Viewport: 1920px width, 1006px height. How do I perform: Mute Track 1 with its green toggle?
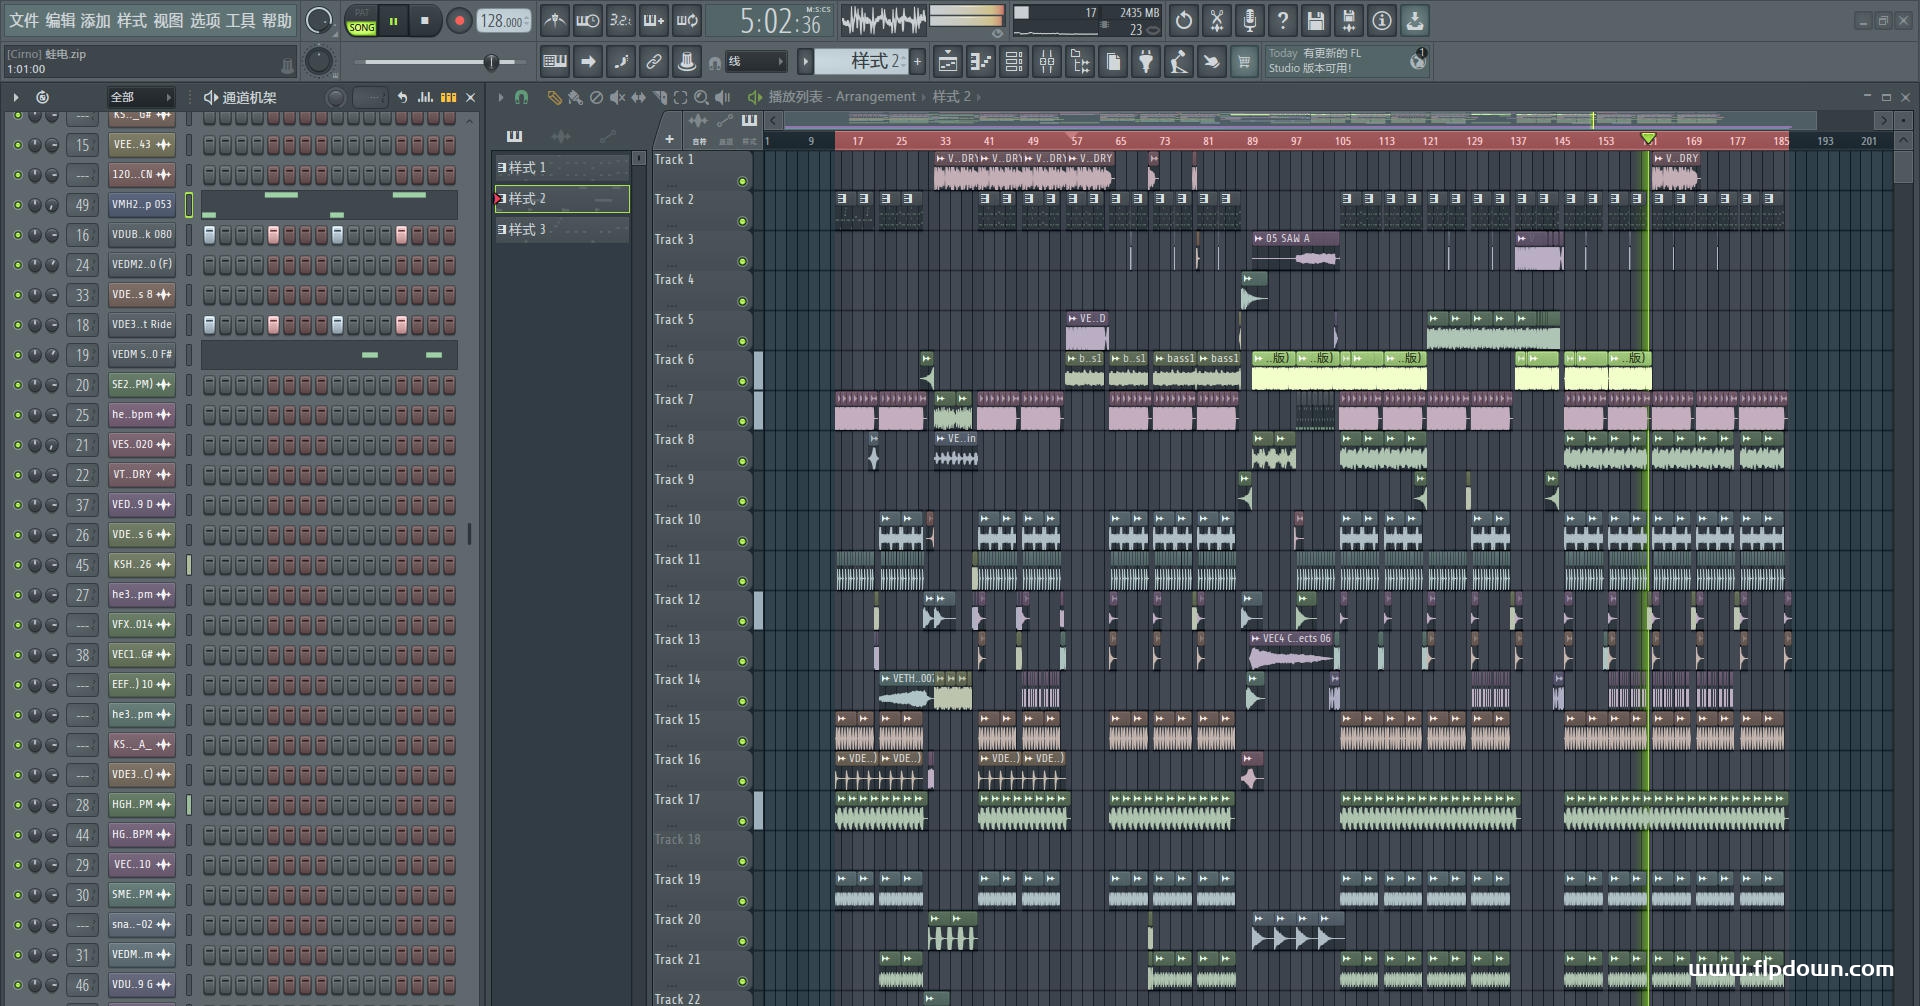click(742, 181)
